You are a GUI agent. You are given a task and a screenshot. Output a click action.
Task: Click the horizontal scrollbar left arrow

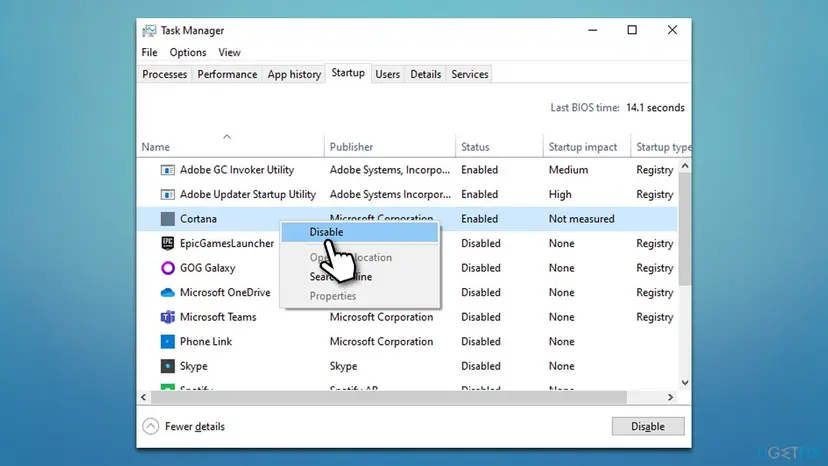(144, 397)
